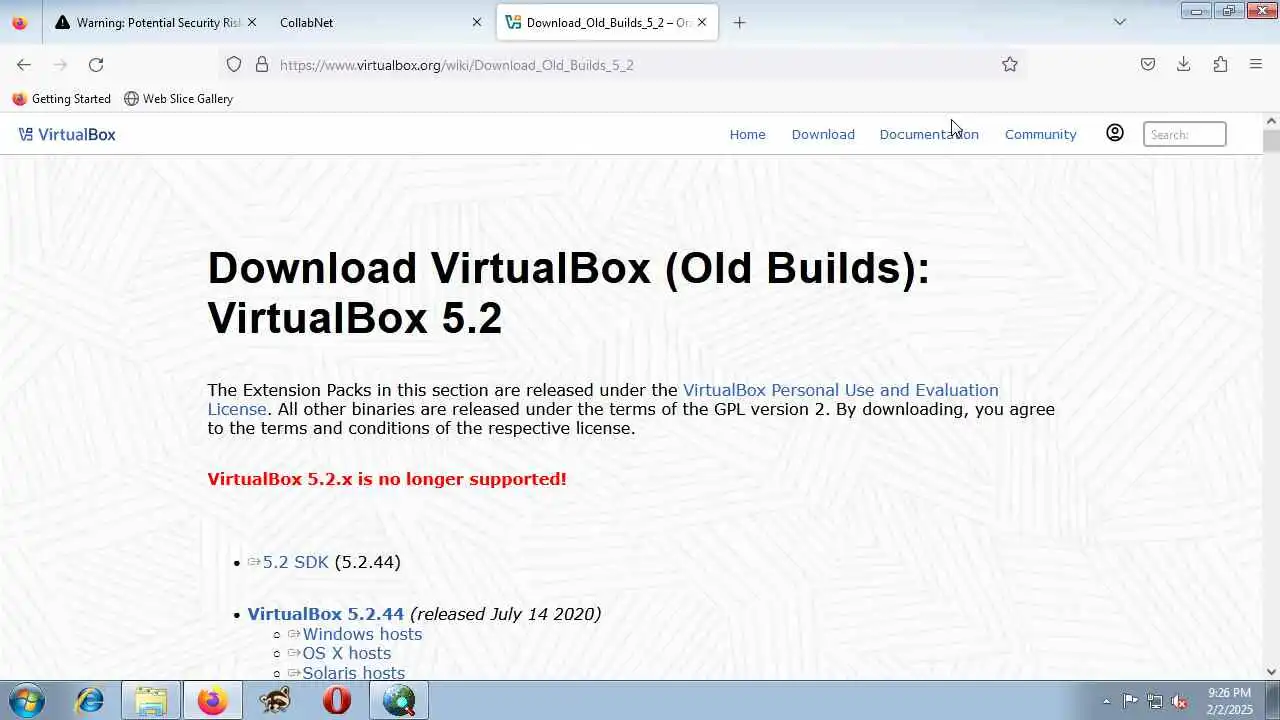
Task: Click the Firefox View icon in tab bar
Action: [x=20, y=22]
